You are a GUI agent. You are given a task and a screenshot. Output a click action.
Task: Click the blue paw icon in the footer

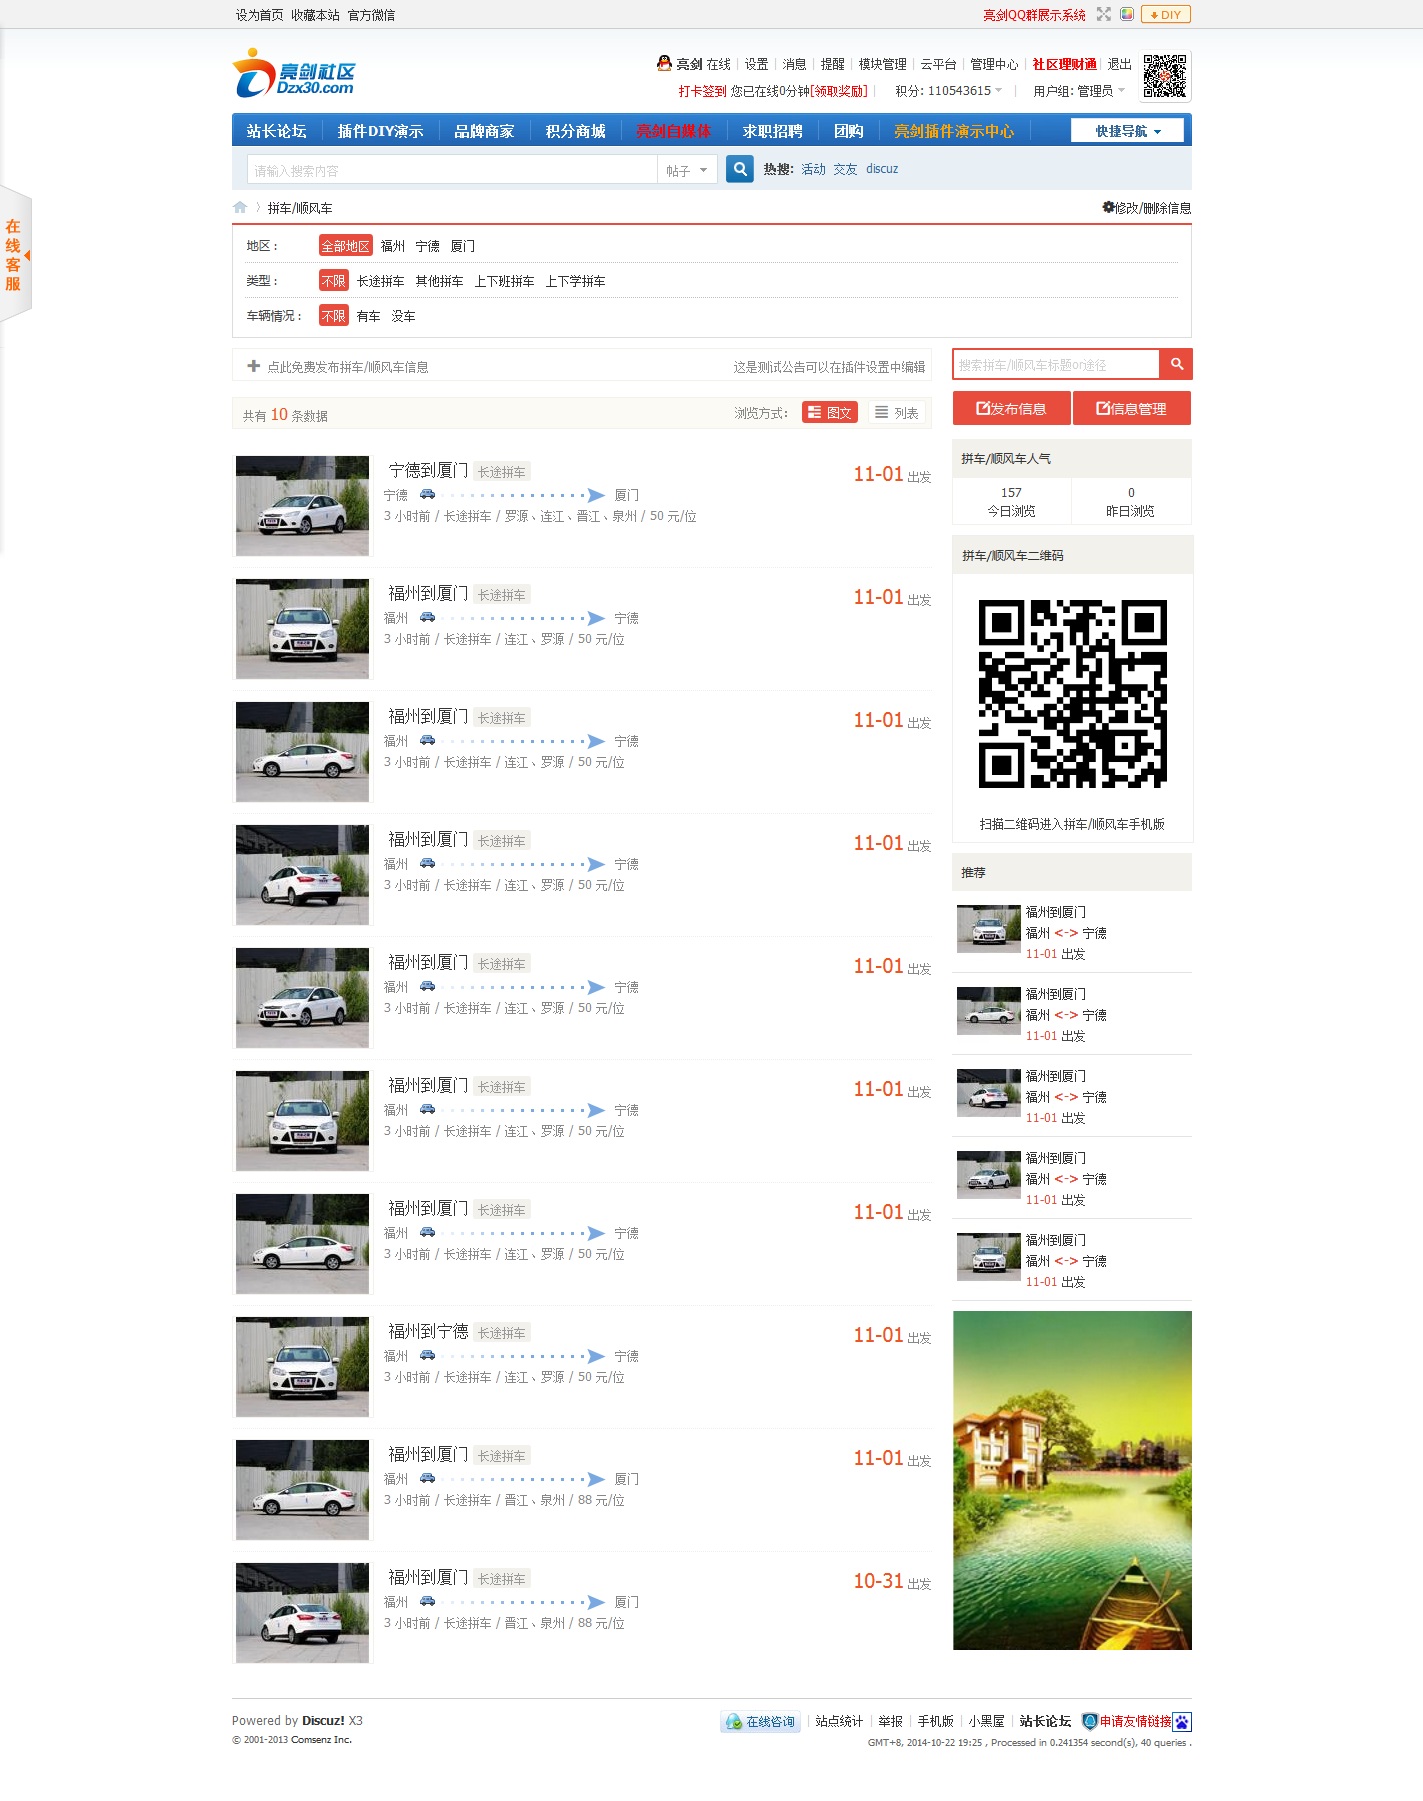click(x=1182, y=1721)
